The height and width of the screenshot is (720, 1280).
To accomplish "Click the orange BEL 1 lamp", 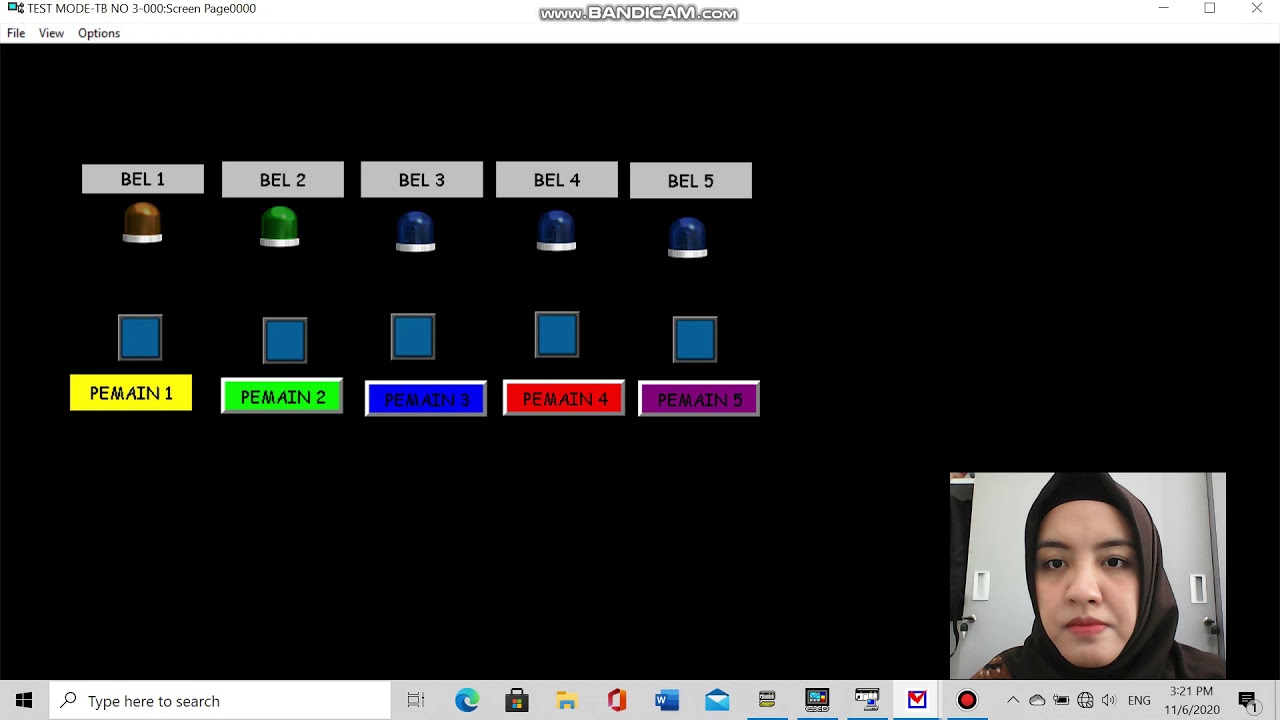I will click(142, 222).
